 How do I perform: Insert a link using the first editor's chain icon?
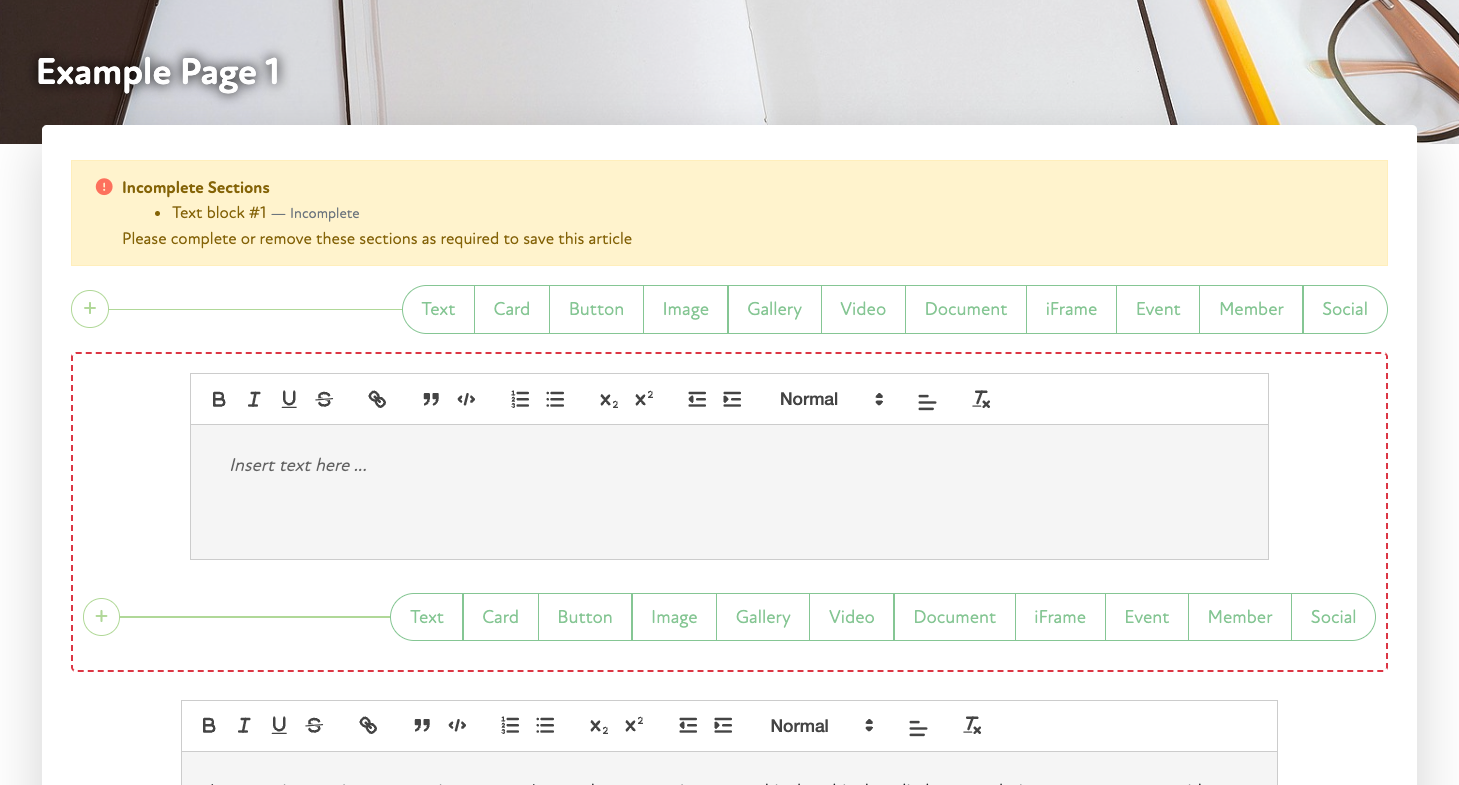pyautogui.click(x=377, y=400)
